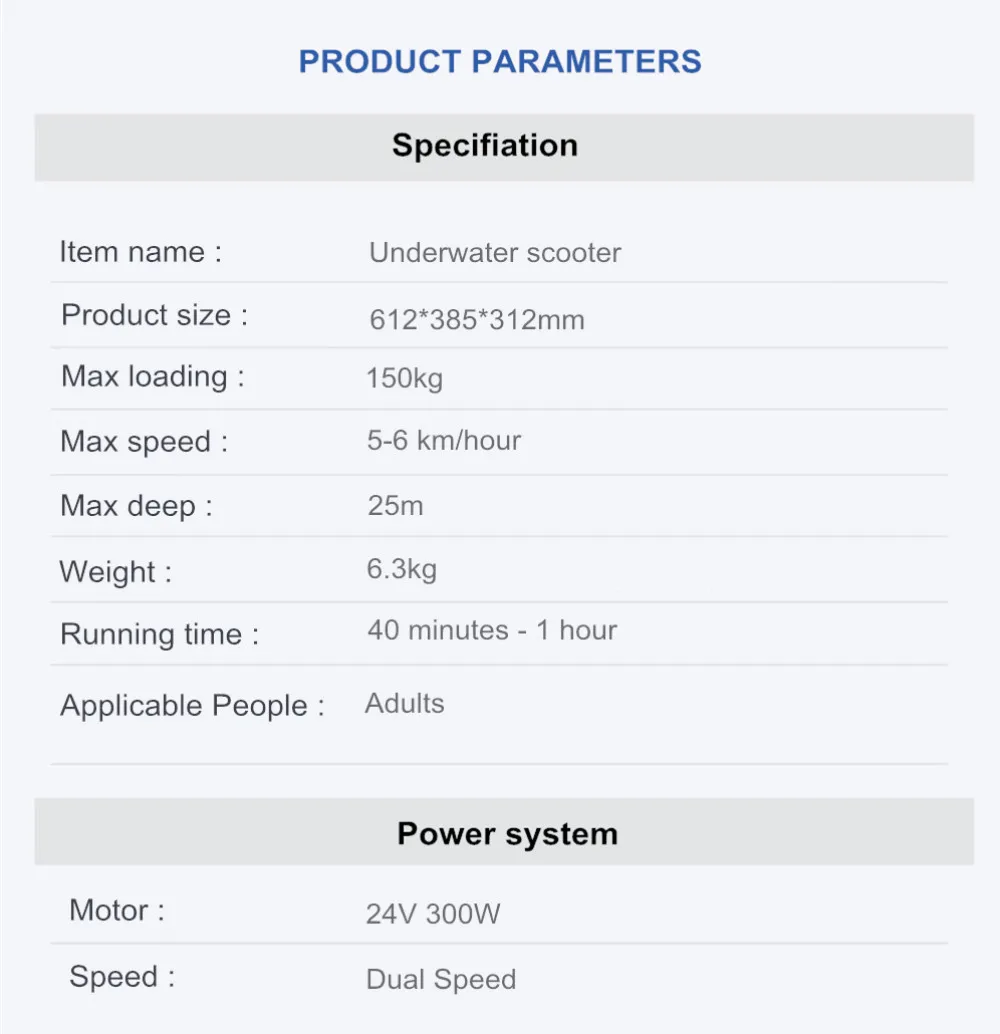Click the PRODUCT PARAMETERS heading

(500, 62)
